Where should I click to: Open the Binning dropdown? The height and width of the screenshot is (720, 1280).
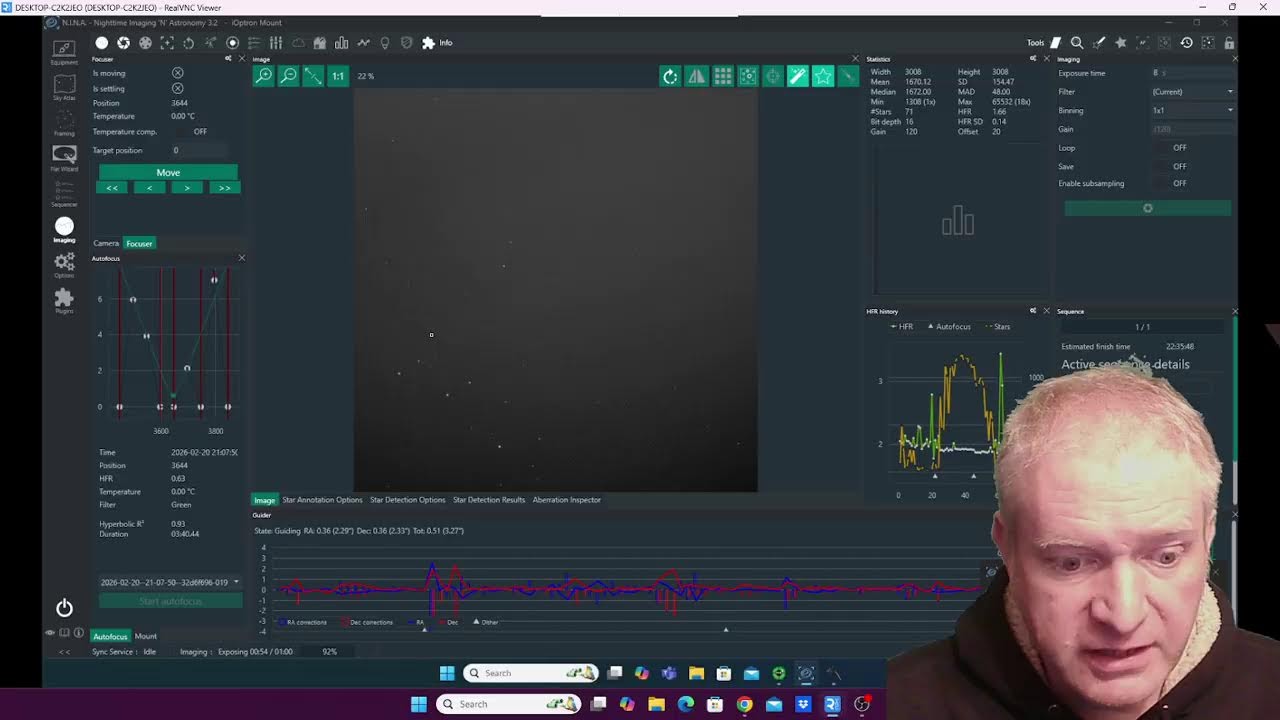coord(1192,111)
